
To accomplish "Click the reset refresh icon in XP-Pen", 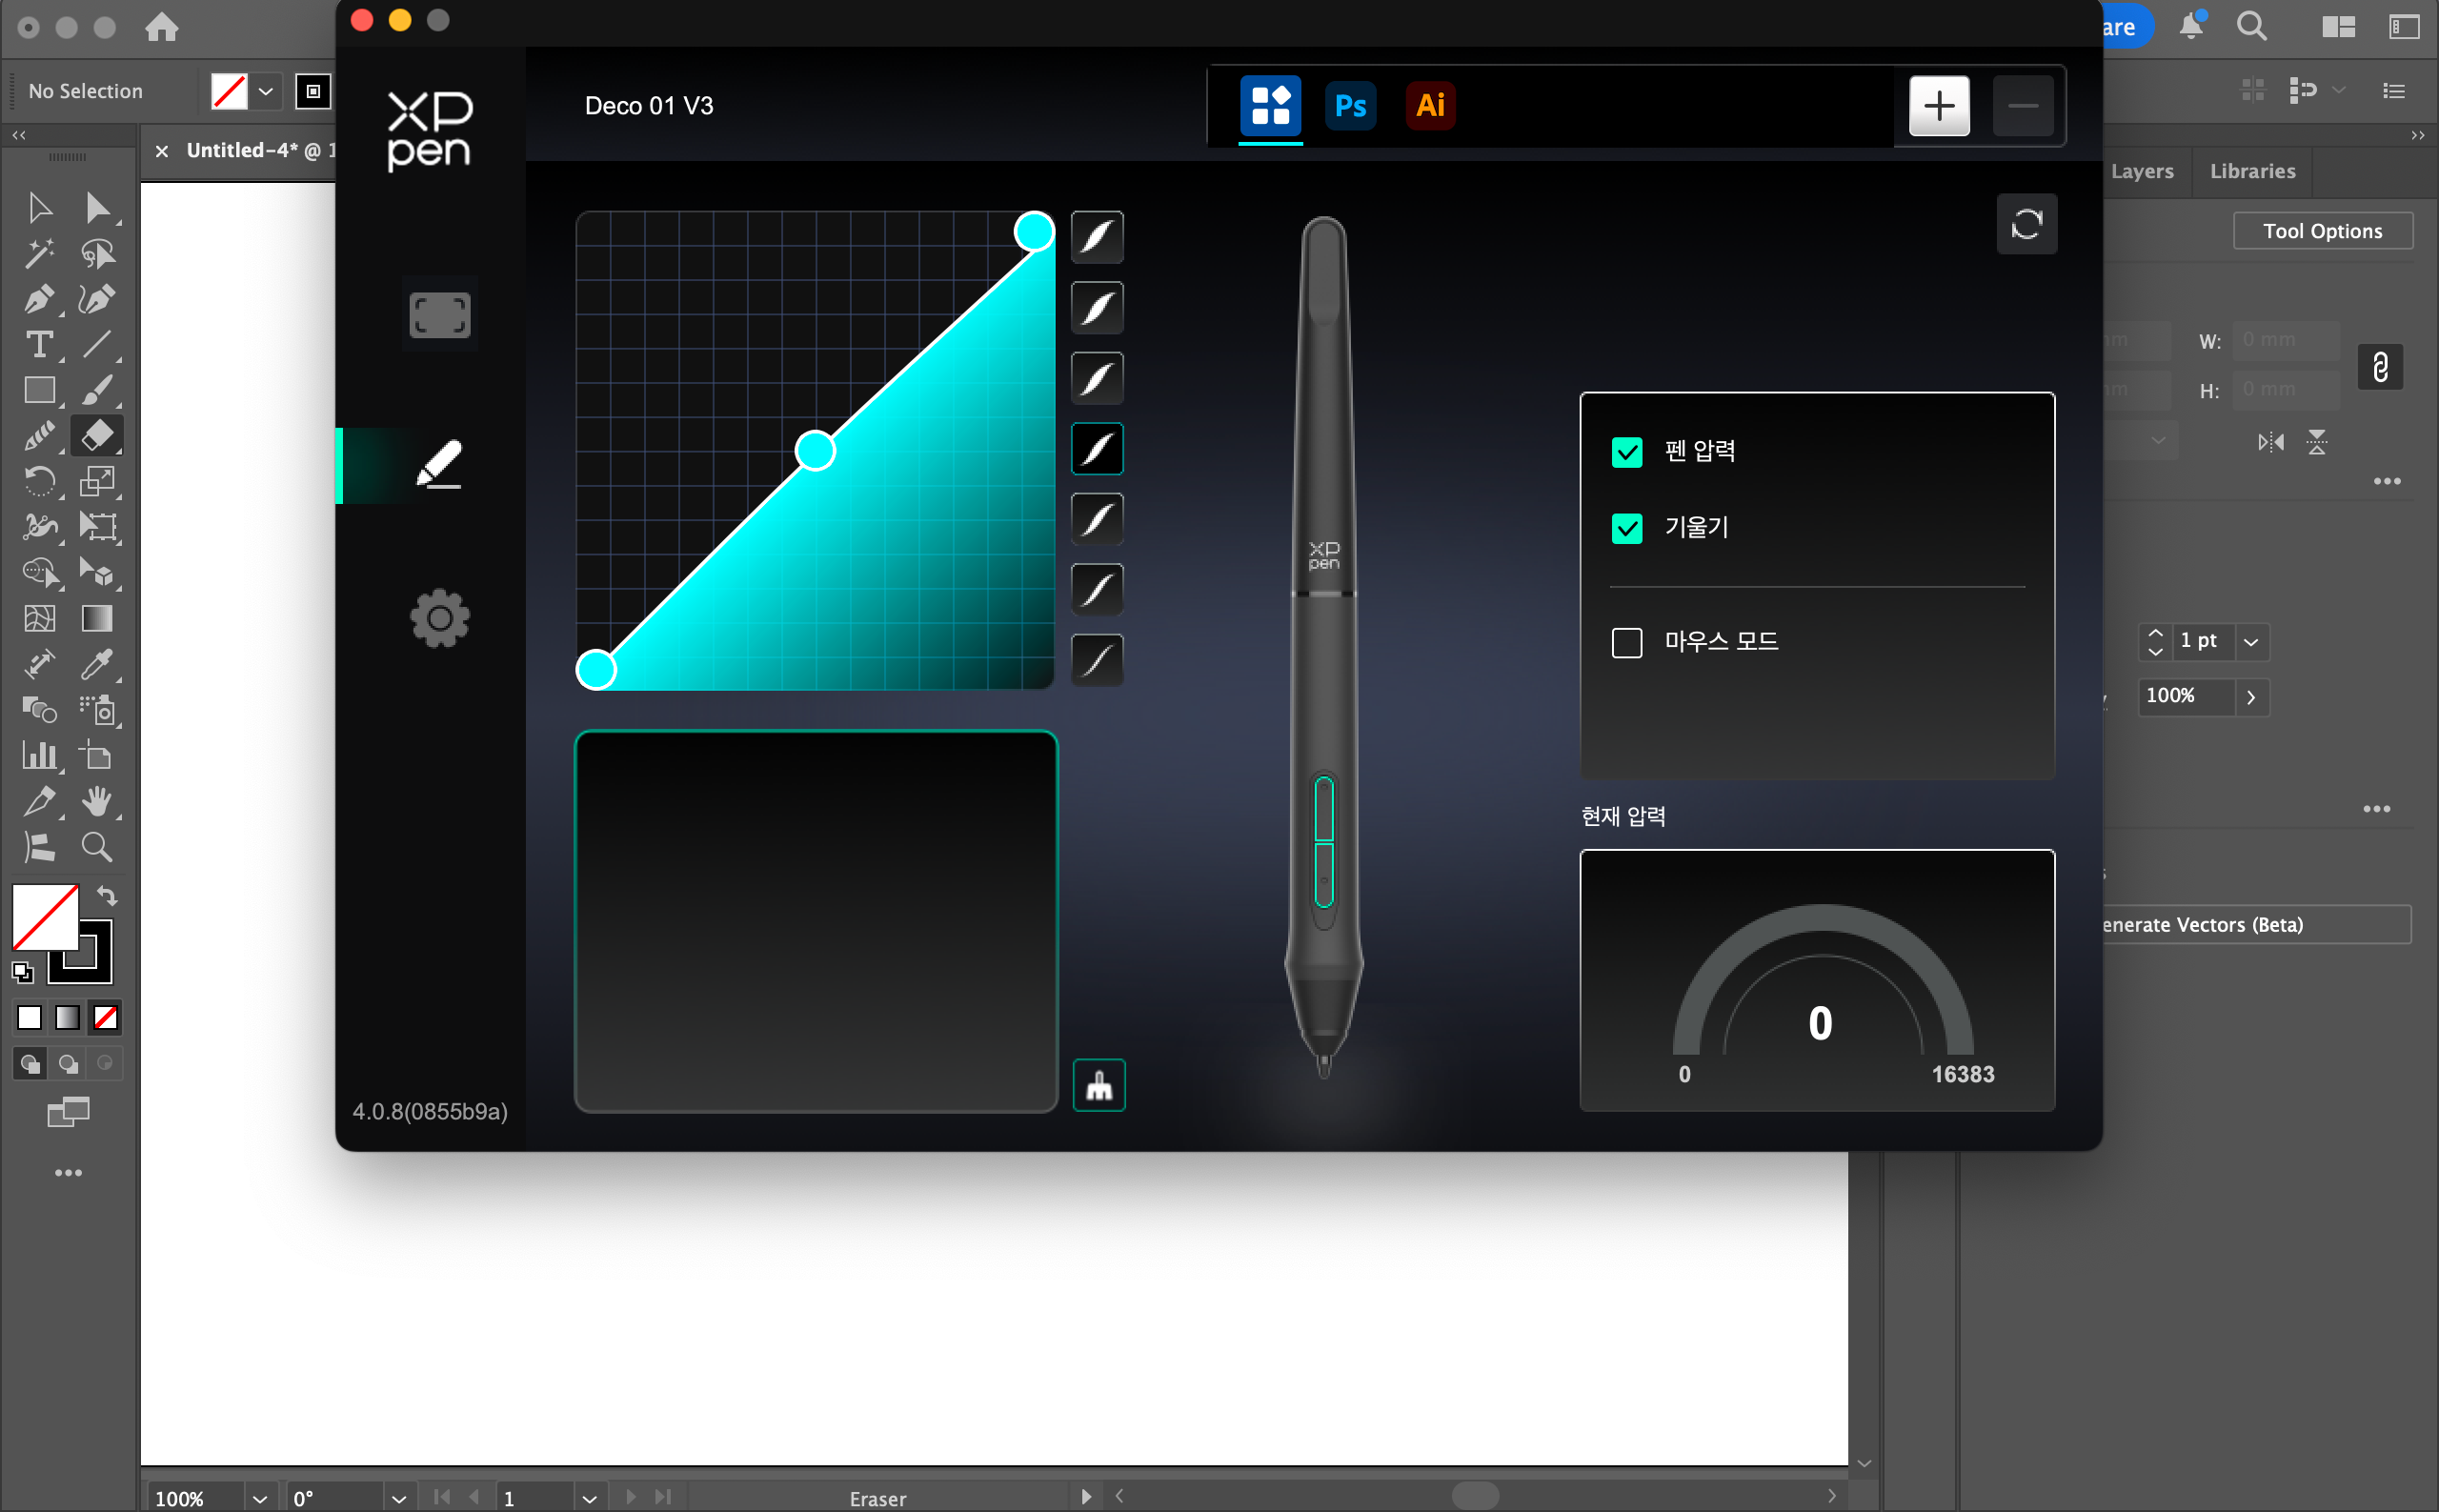I will pyautogui.click(x=2026, y=224).
